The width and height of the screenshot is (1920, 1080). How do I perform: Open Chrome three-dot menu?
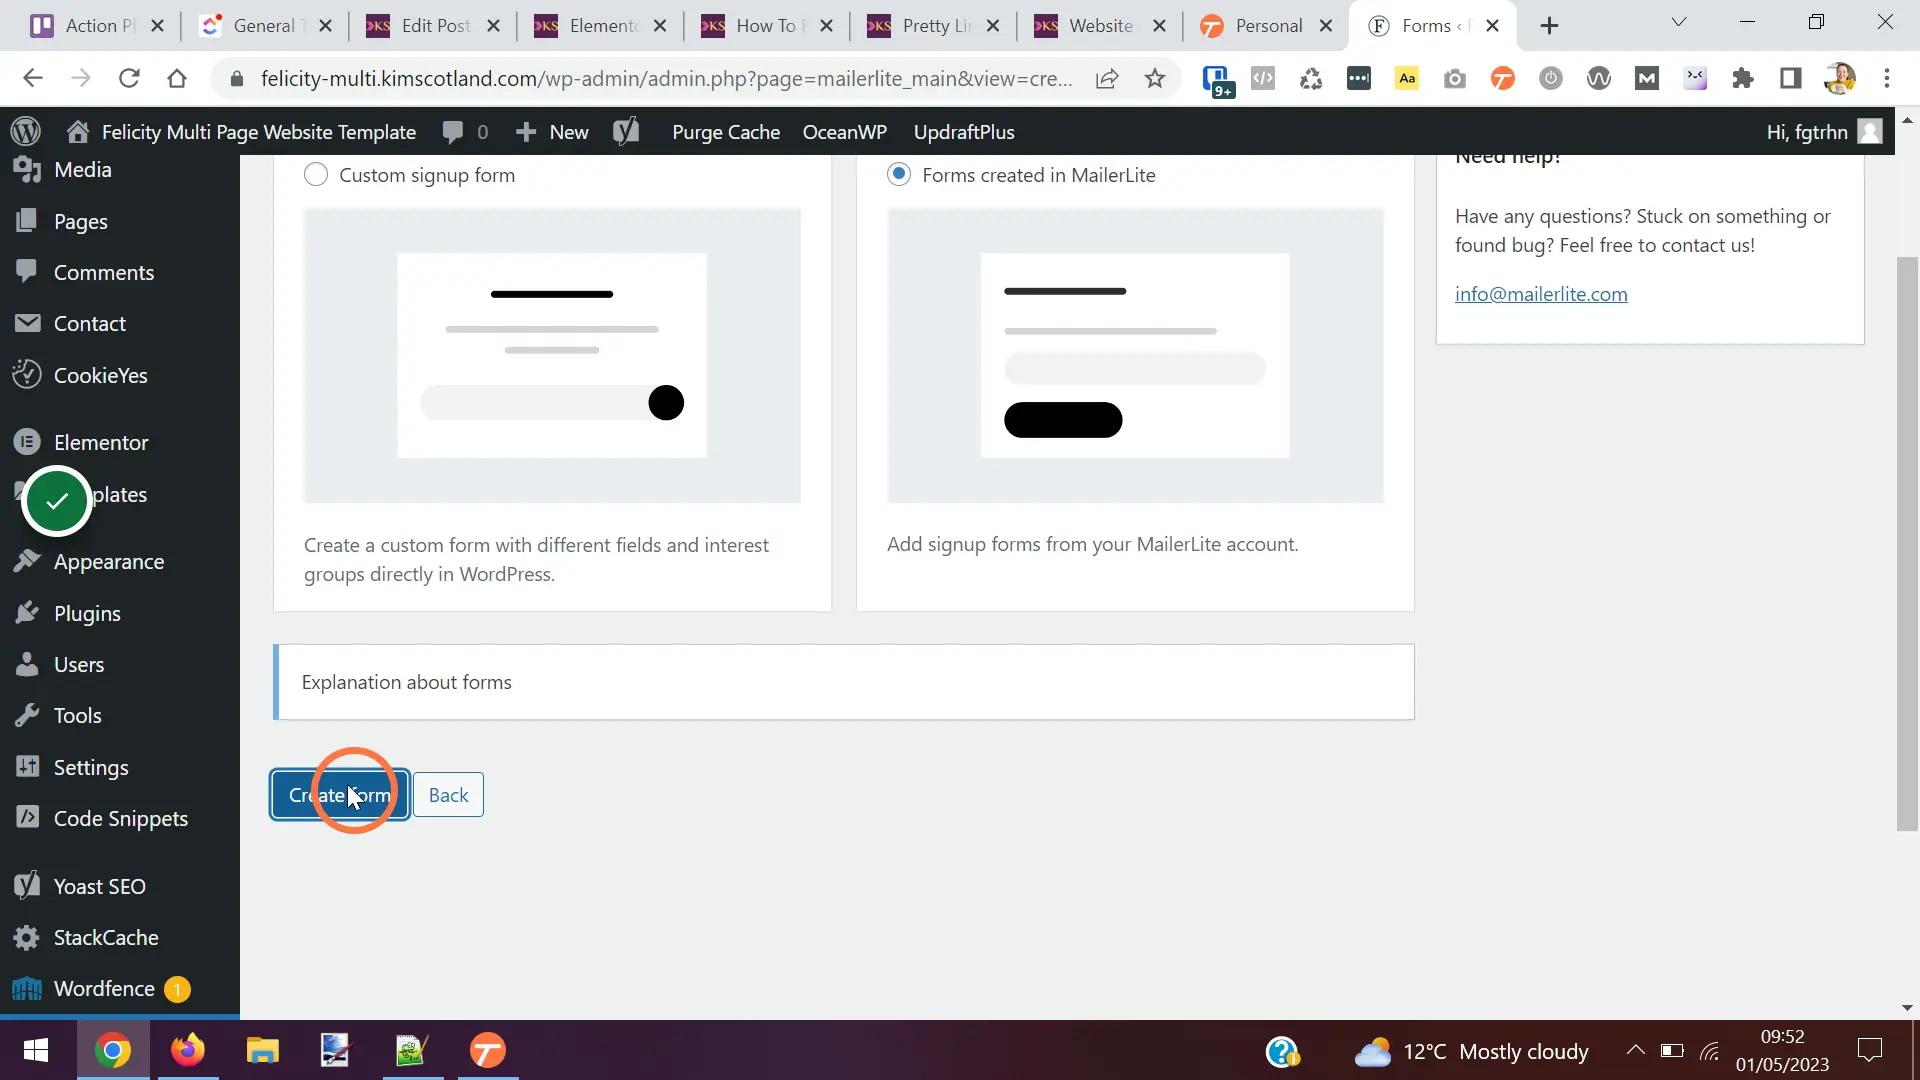(1887, 78)
